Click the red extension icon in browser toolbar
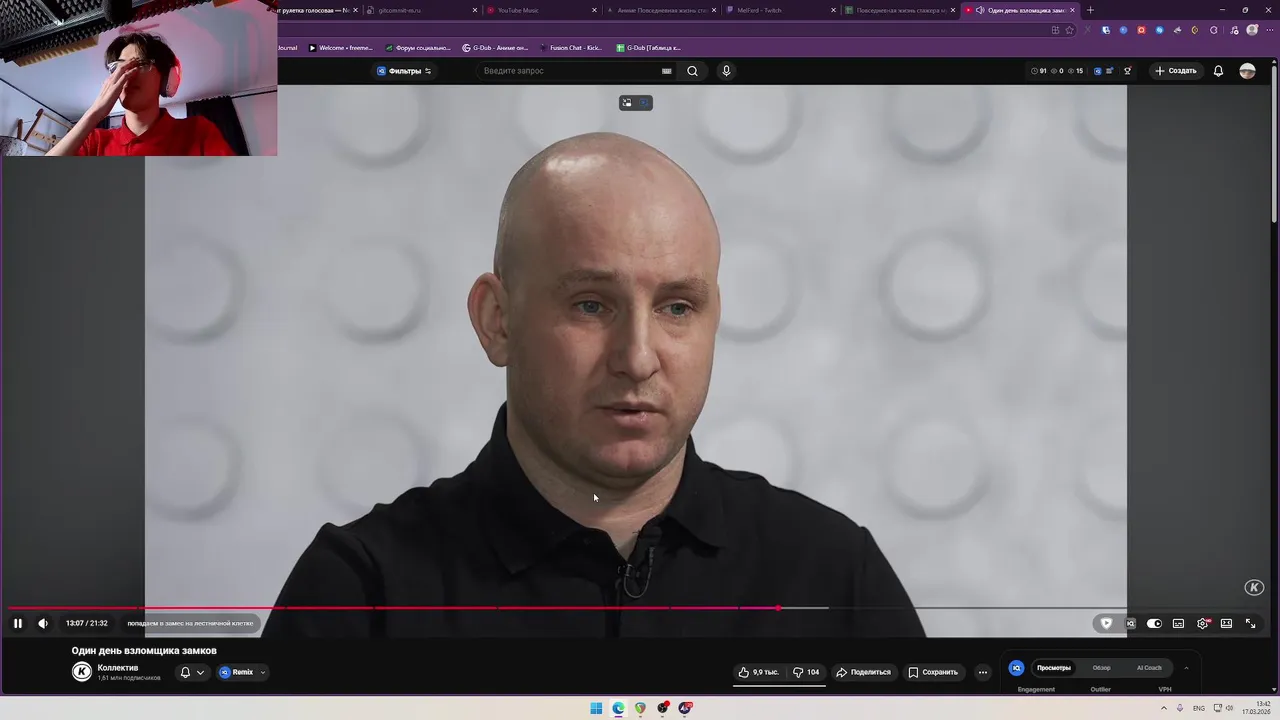 pyautogui.click(x=1141, y=30)
